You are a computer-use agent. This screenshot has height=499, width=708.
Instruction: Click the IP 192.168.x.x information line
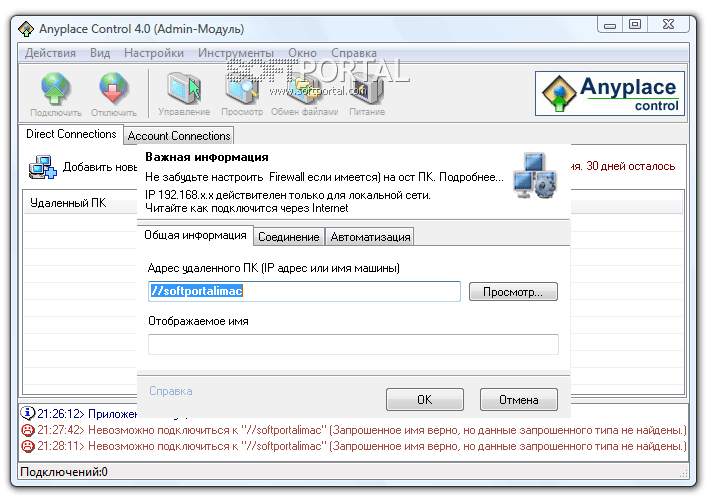[288, 195]
